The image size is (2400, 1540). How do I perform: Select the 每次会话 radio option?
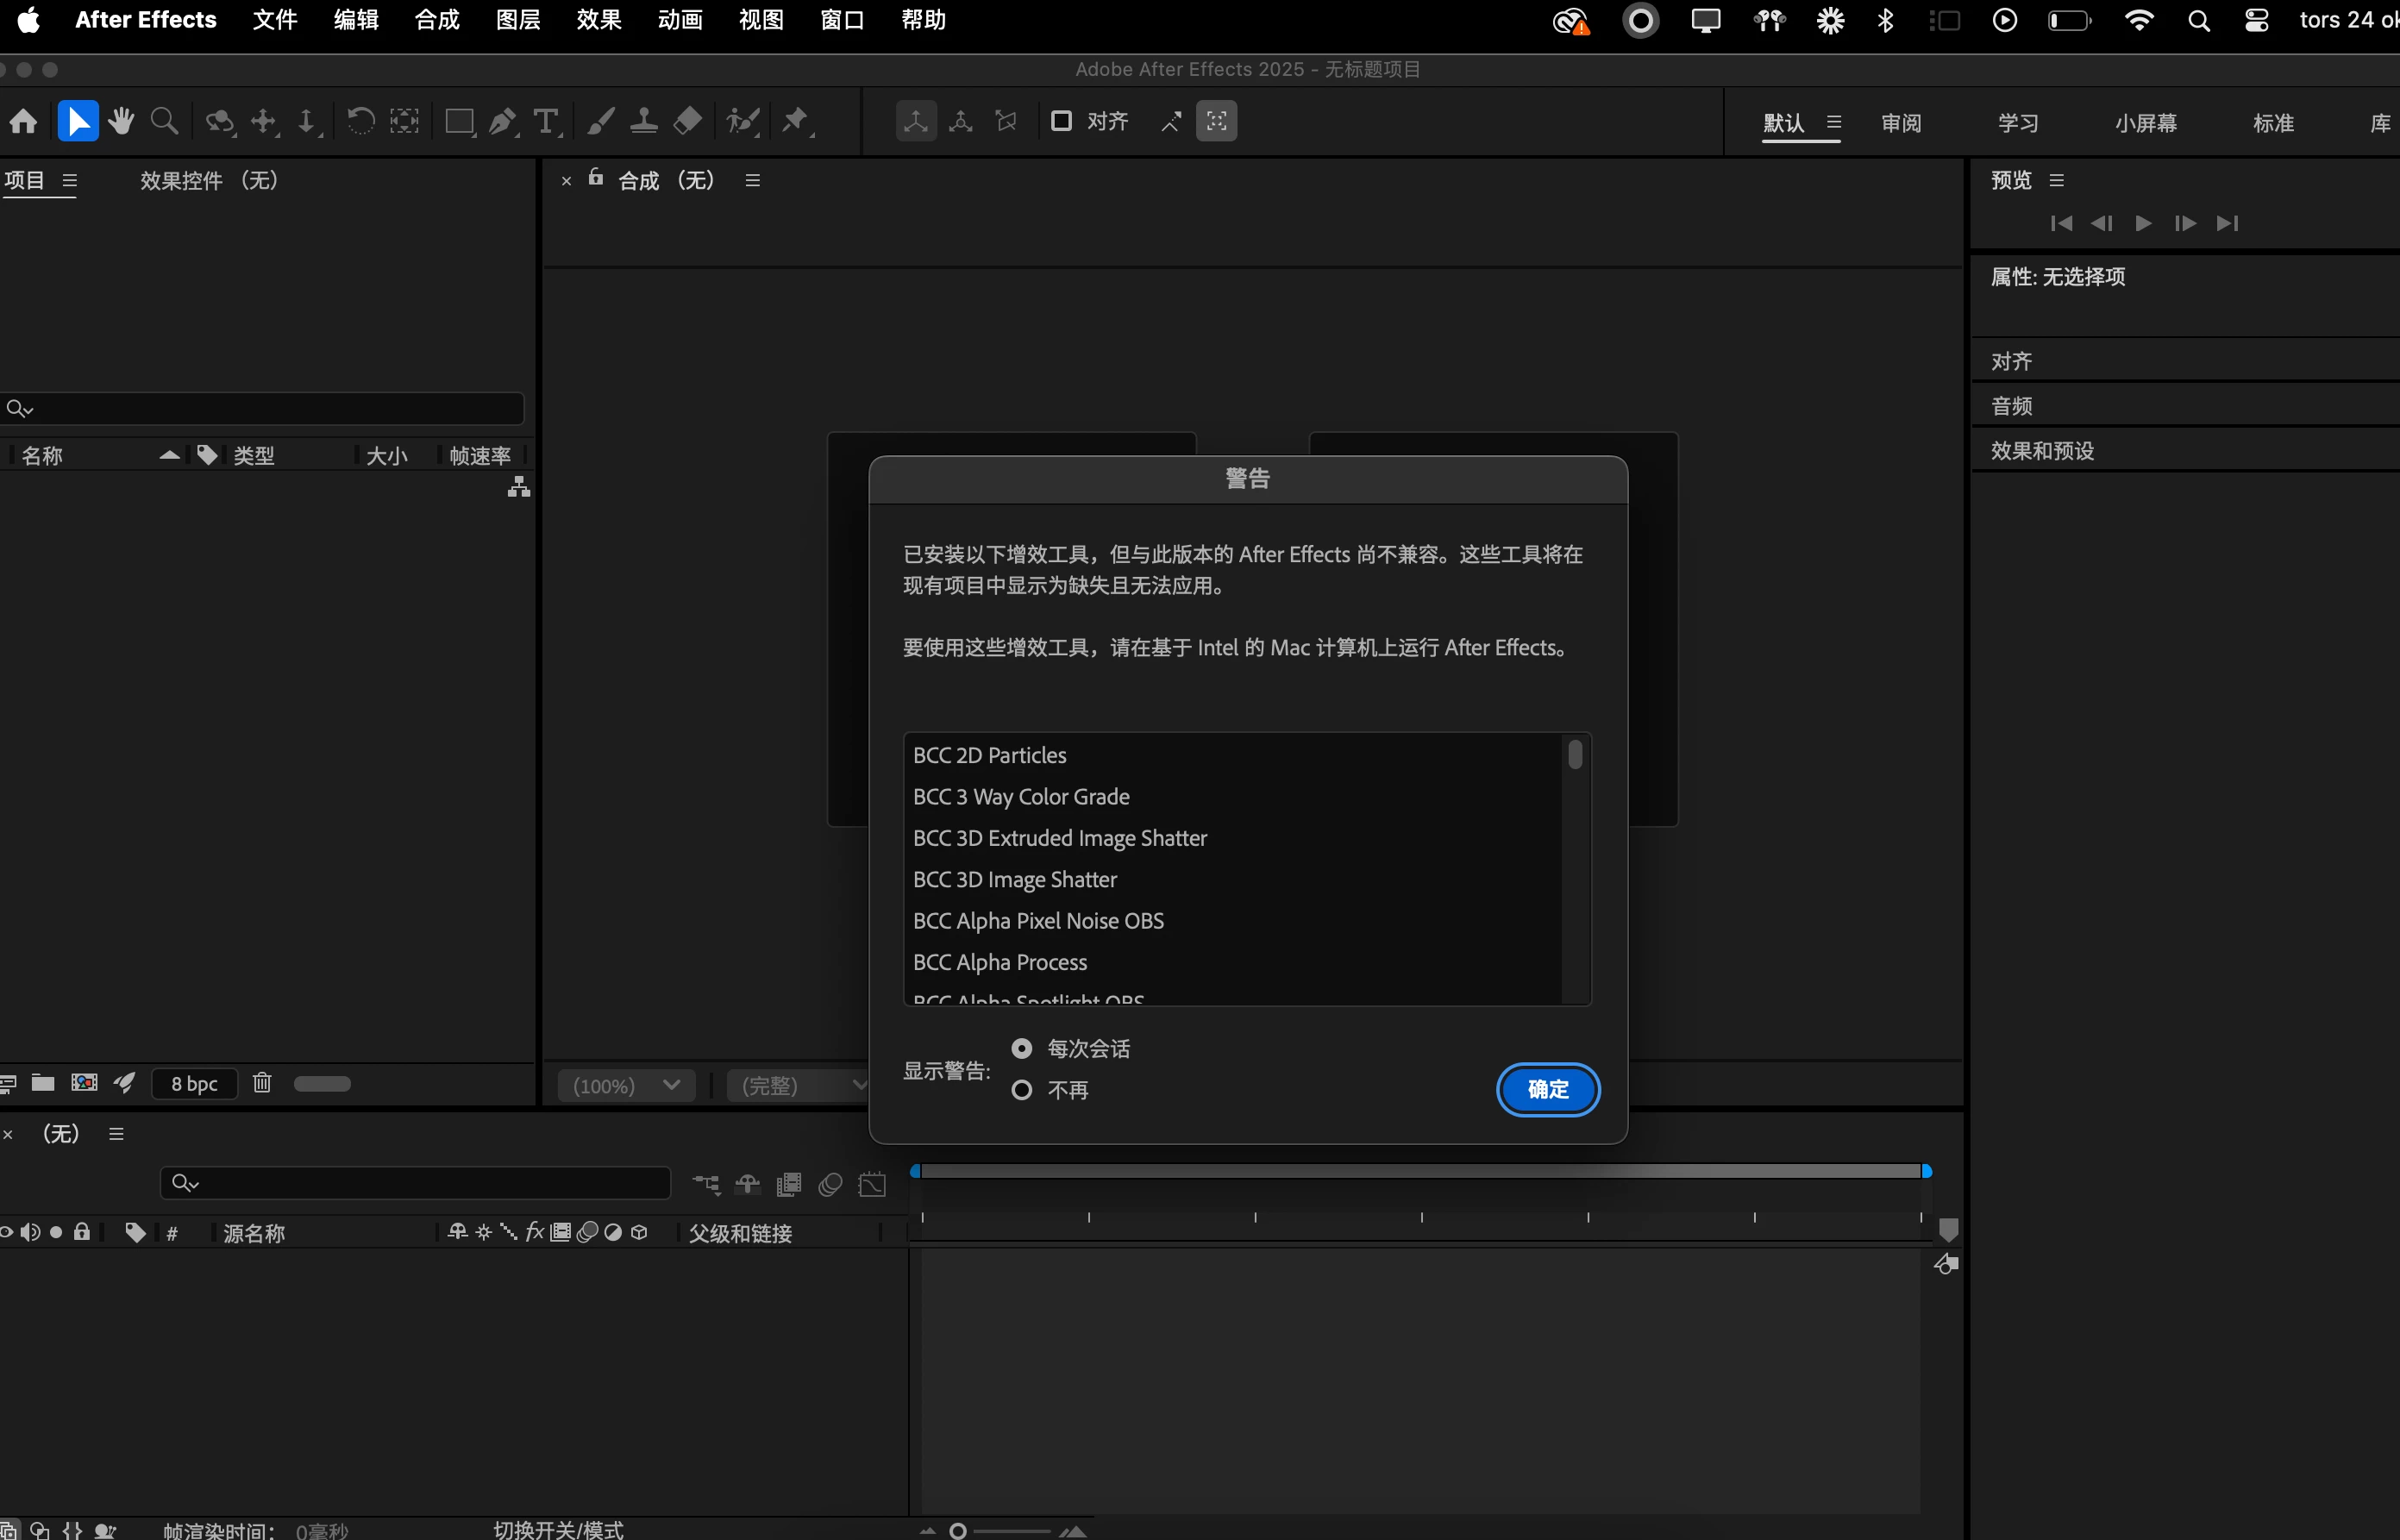tap(1021, 1049)
